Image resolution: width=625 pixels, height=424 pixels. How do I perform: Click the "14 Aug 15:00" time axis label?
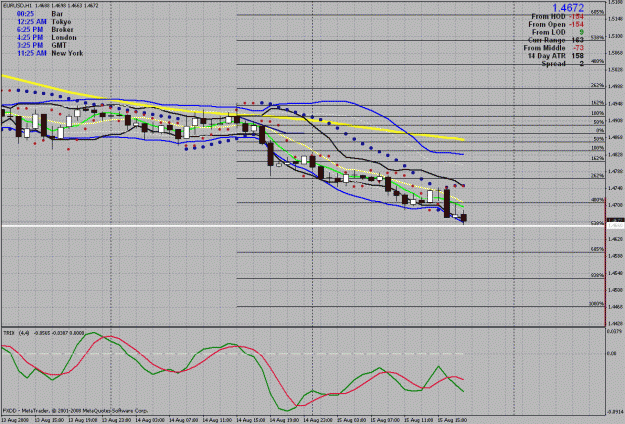pyautogui.click(x=250, y=420)
